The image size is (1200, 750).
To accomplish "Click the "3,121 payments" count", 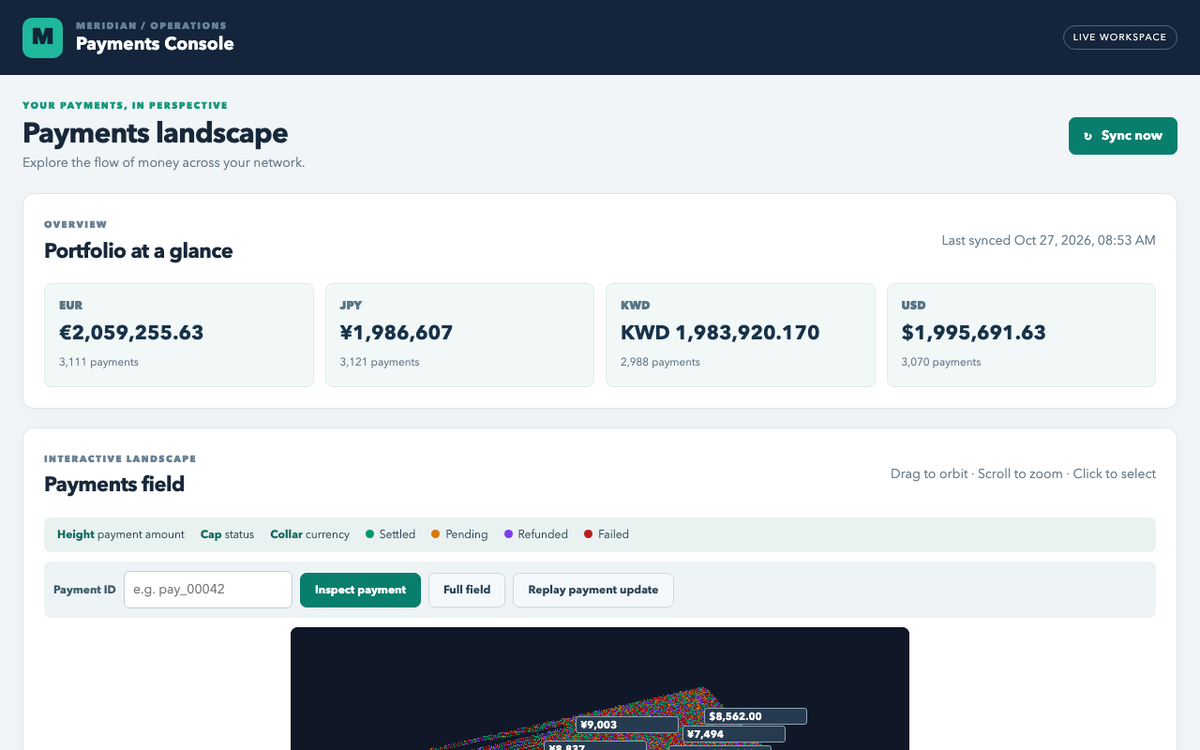I will (x=380, y=362).
